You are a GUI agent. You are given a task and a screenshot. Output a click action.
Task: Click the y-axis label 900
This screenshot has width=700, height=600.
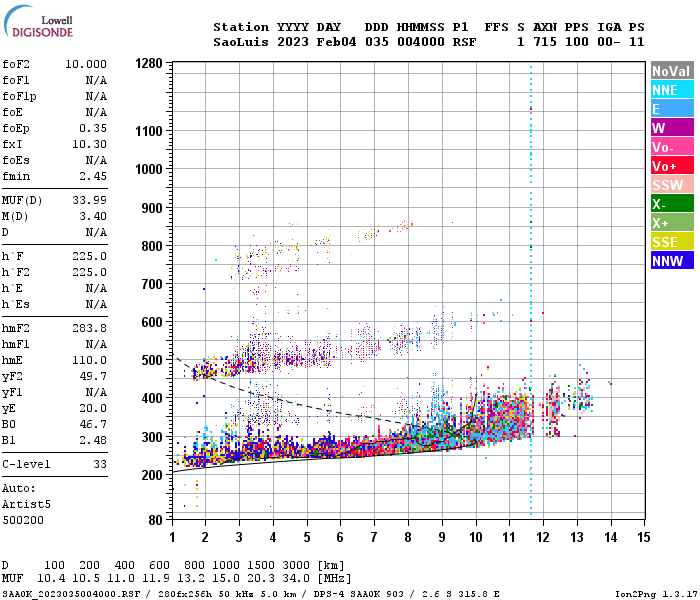pyautogui.click(x=152, y=208)
